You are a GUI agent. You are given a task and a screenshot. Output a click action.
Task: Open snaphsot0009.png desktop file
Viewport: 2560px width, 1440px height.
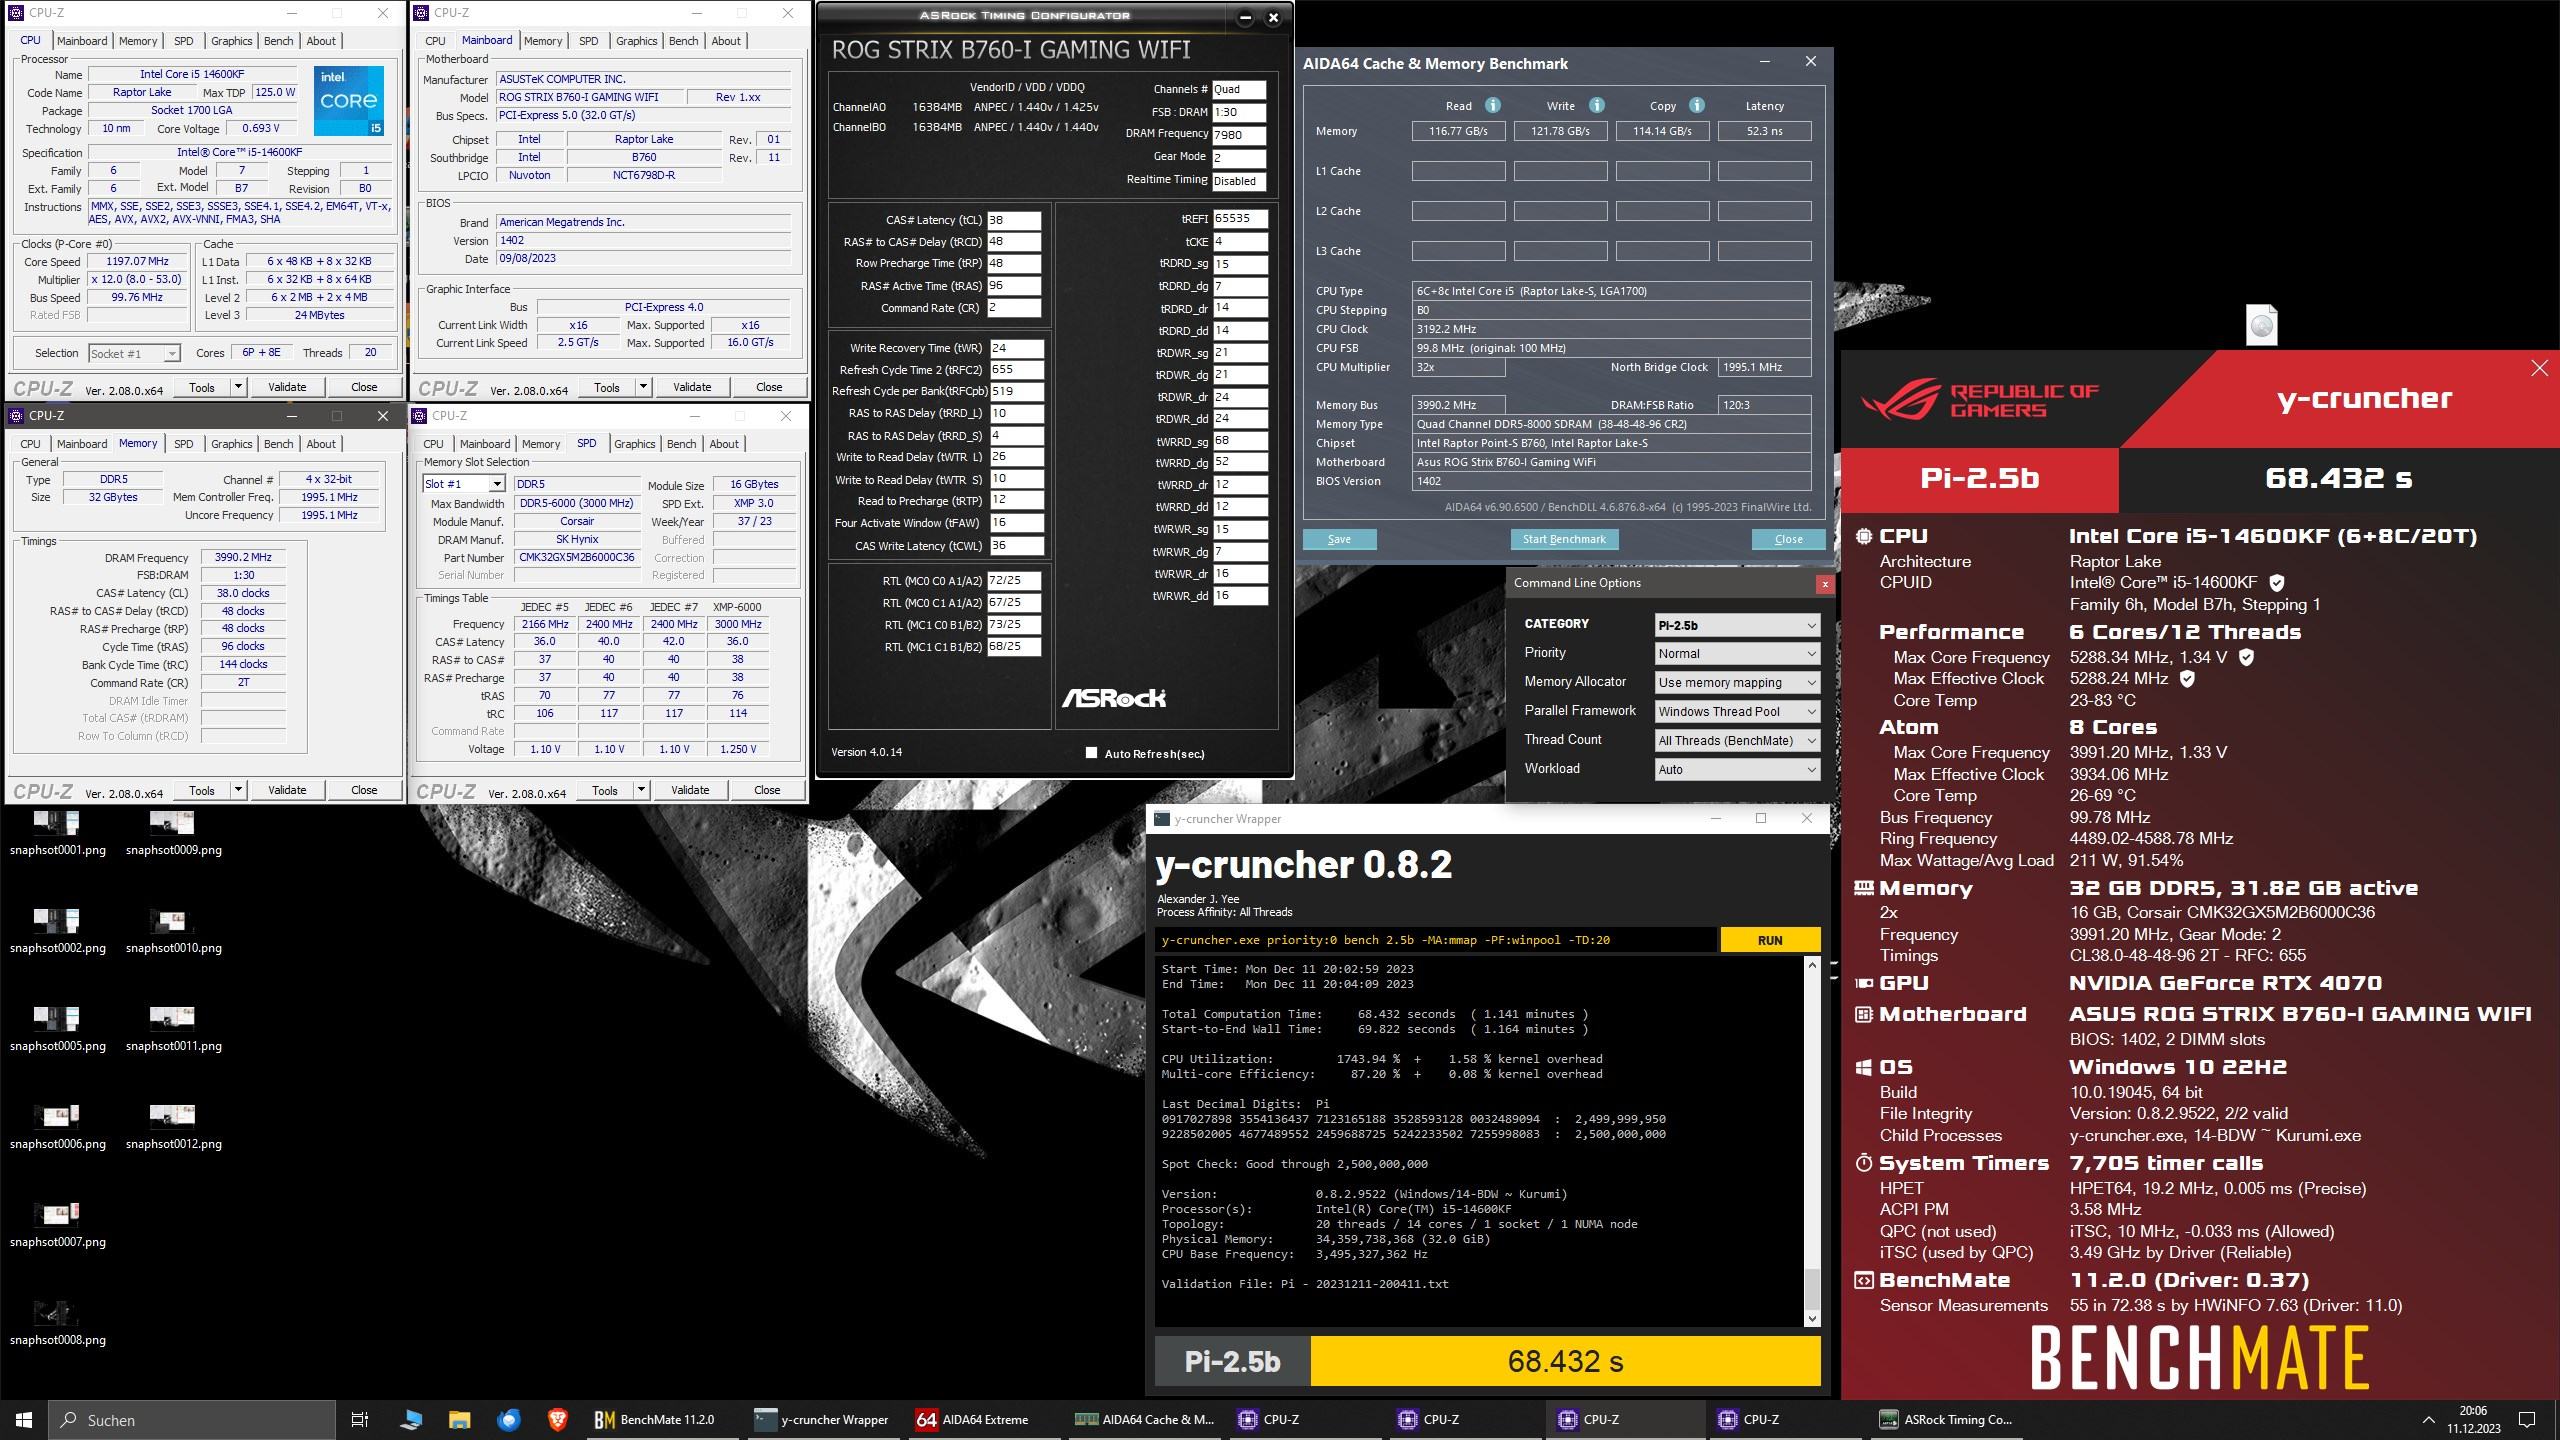pyautogui.click(x=173, y=833)
